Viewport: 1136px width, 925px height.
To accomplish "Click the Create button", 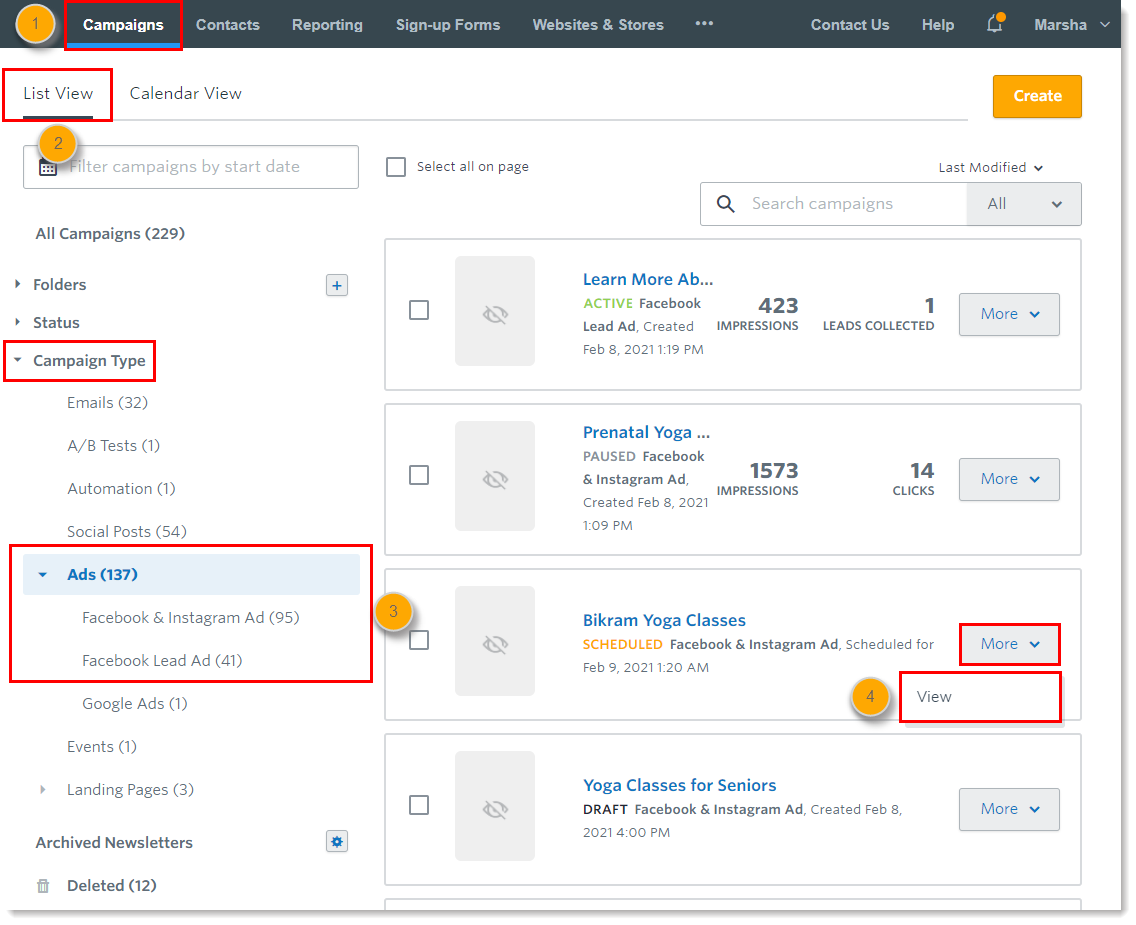I will (1037, 96).
